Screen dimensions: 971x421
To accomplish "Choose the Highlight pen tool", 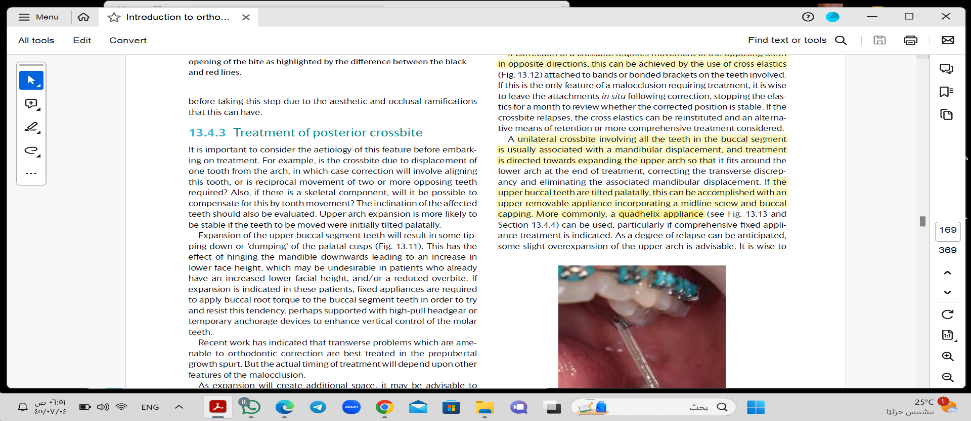I will (x=31, y=128).
